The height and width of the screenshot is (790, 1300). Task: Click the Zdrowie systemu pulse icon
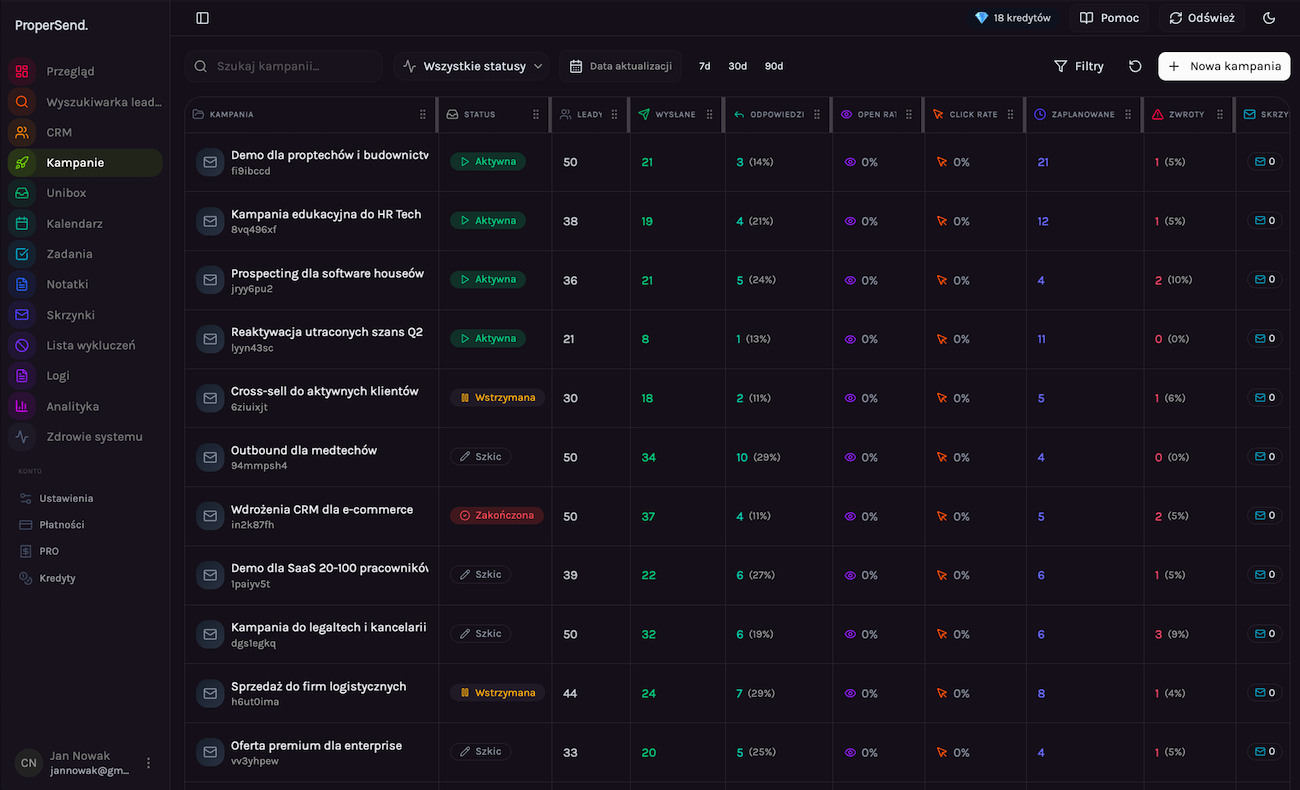pos(22,437)
